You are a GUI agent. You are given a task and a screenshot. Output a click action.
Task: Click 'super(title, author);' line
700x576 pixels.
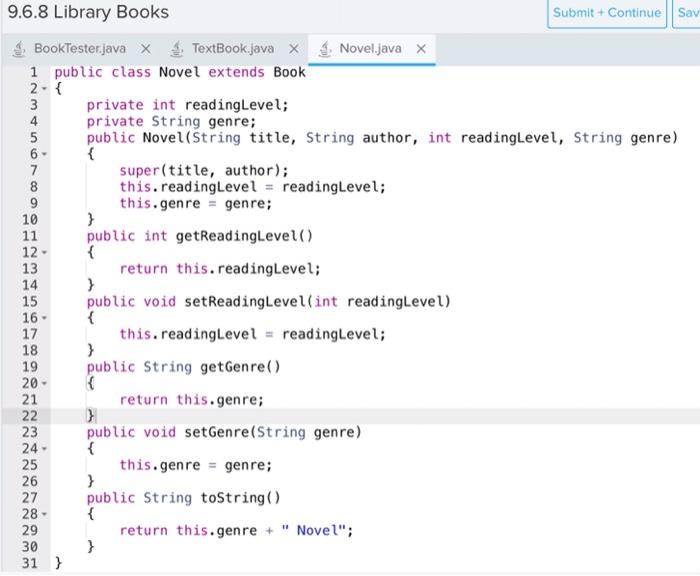(x=204, y=171)
